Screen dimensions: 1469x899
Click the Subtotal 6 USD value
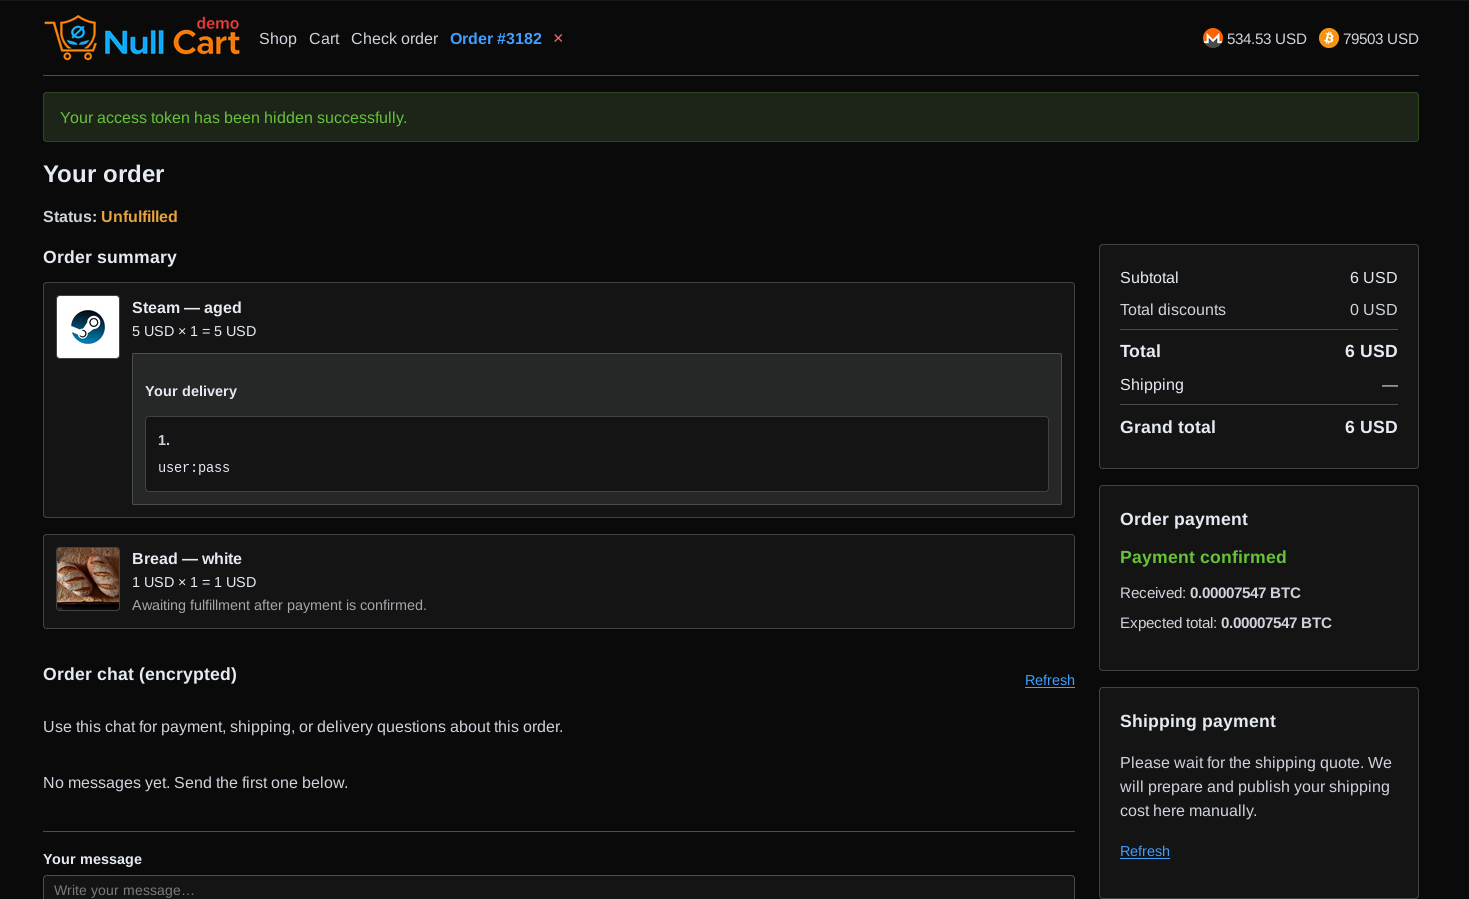[1373, 278]
